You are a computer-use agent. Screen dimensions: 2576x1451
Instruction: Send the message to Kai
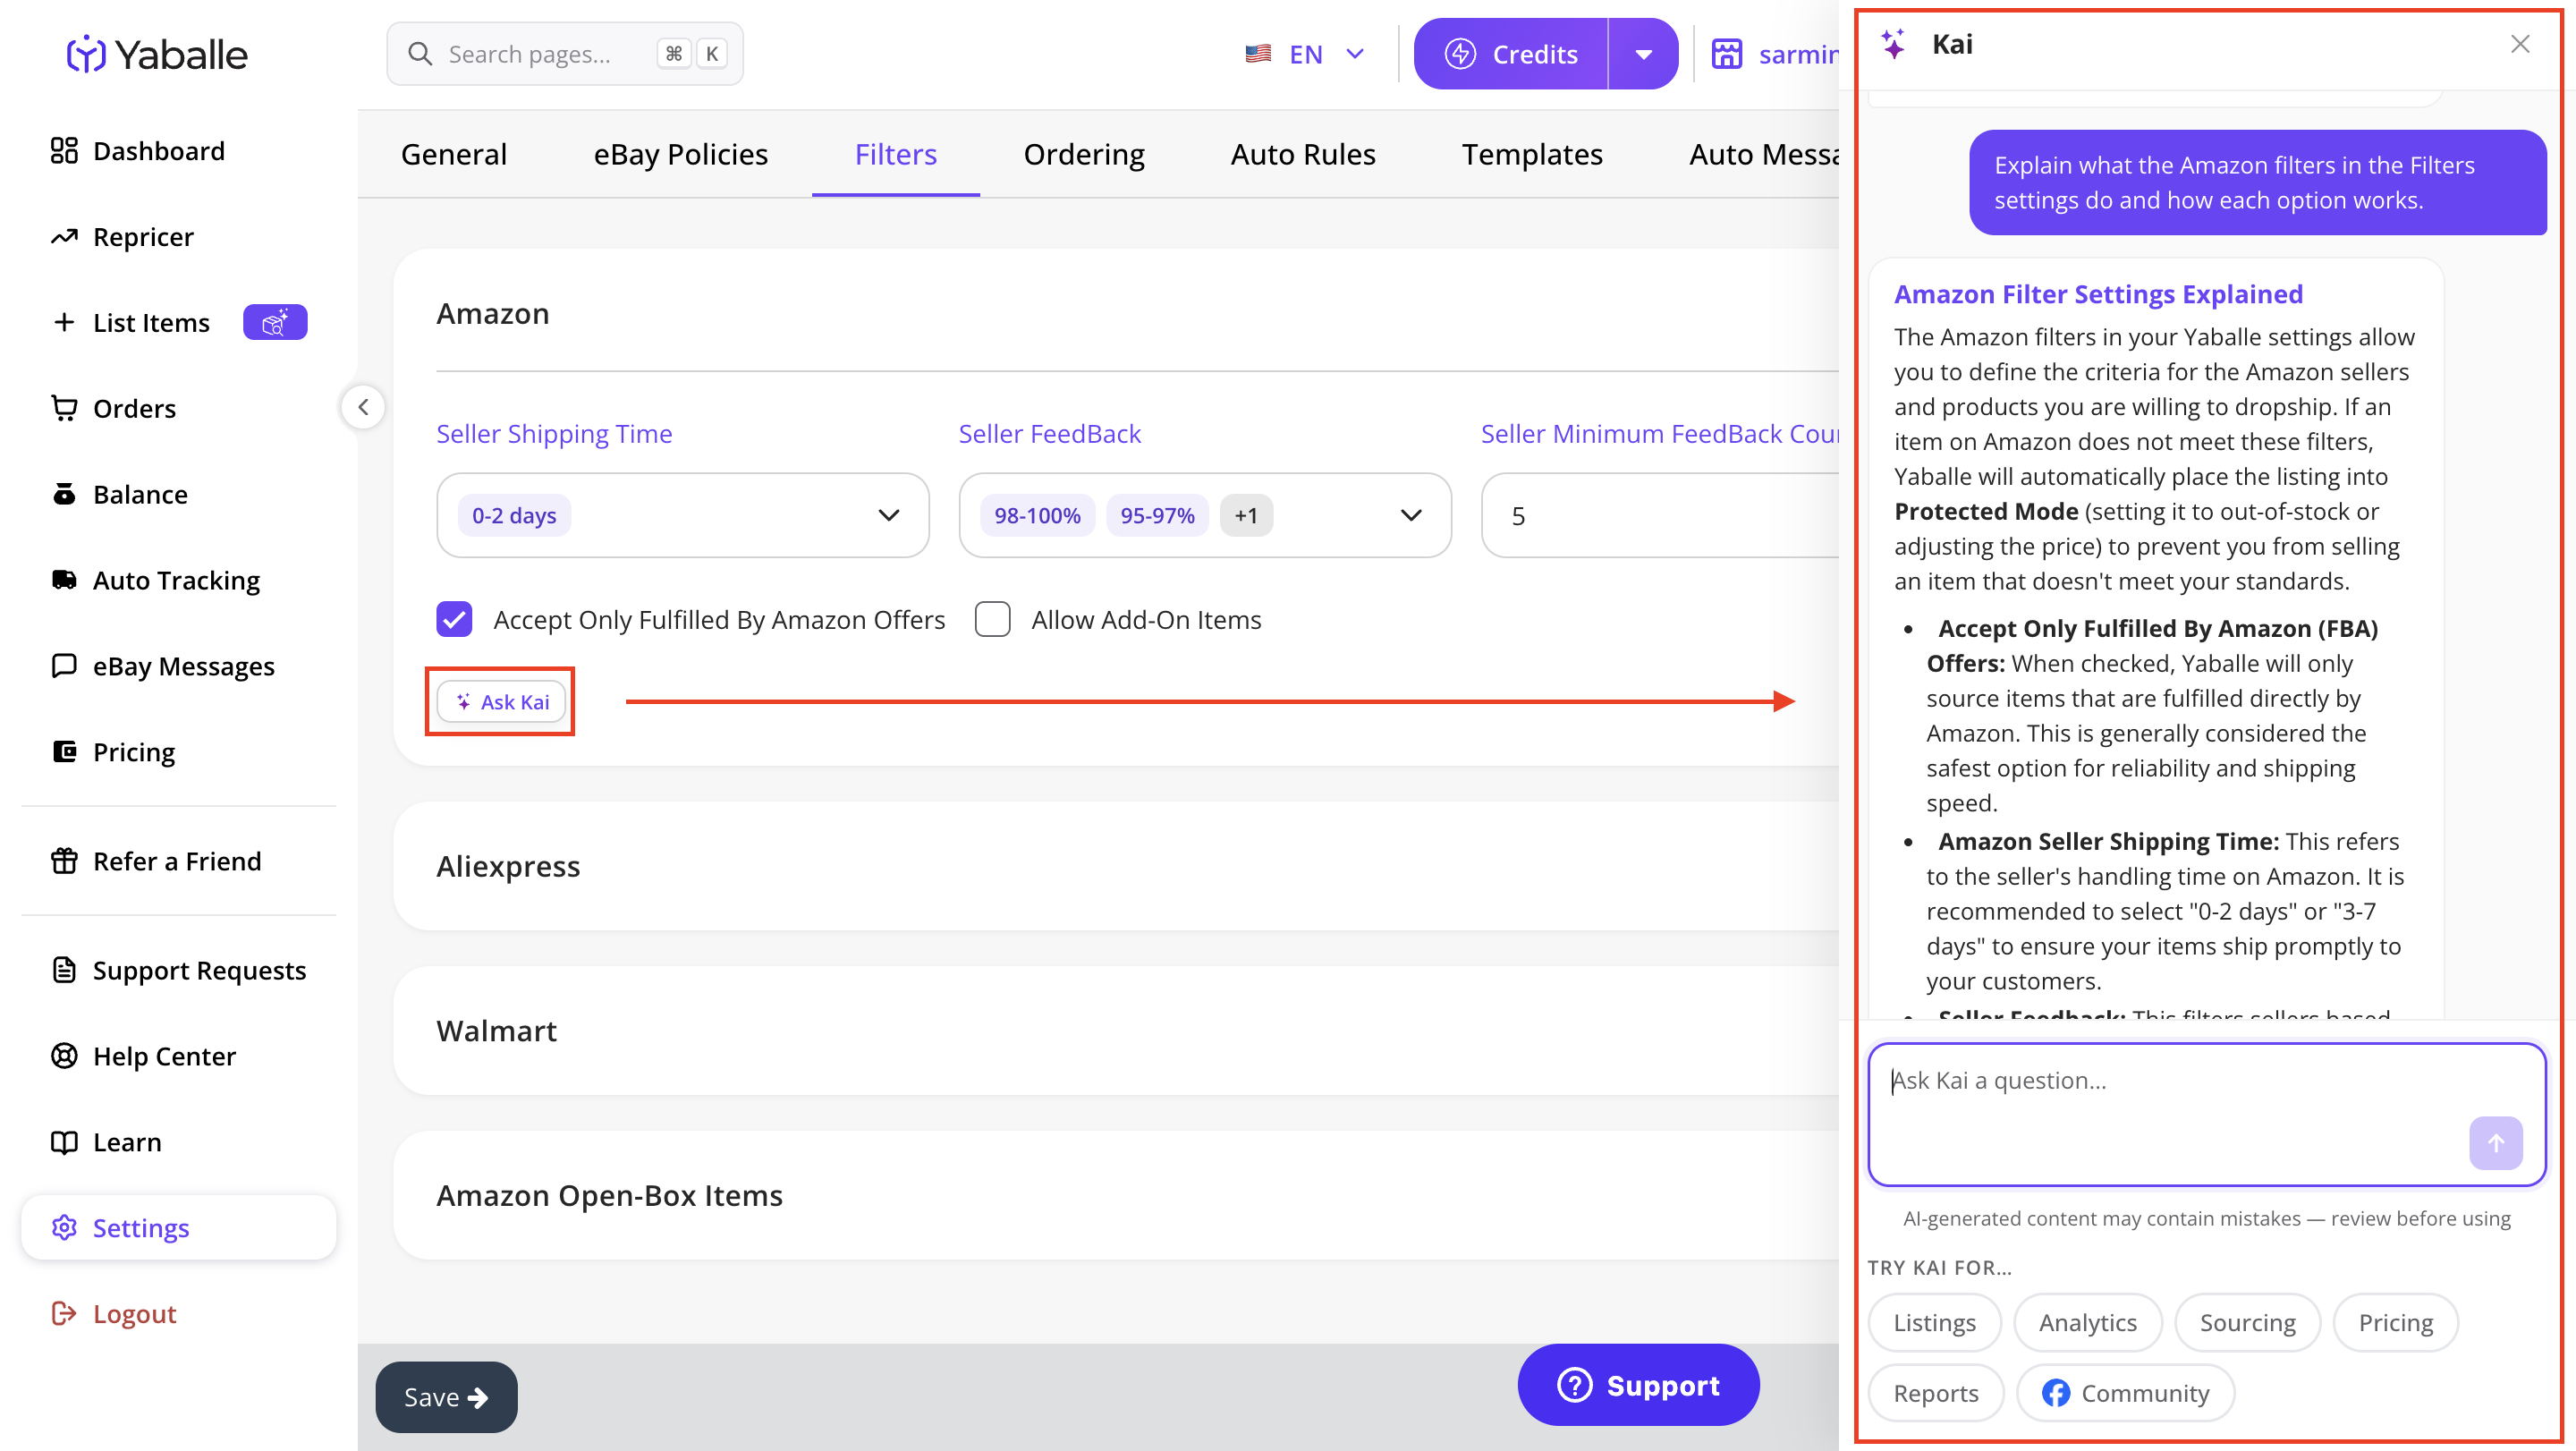tap(2495, 1143)
